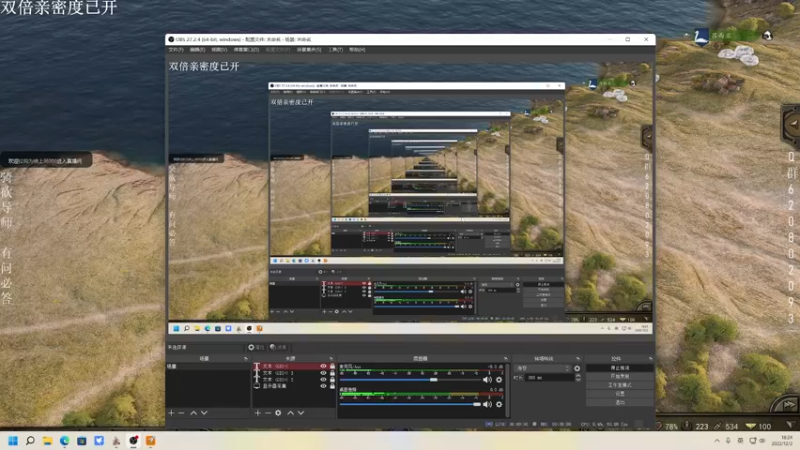Increase the 时长 duration with the up arrow
This screenshot has width=800, height=450.
(x=578, y=376)
